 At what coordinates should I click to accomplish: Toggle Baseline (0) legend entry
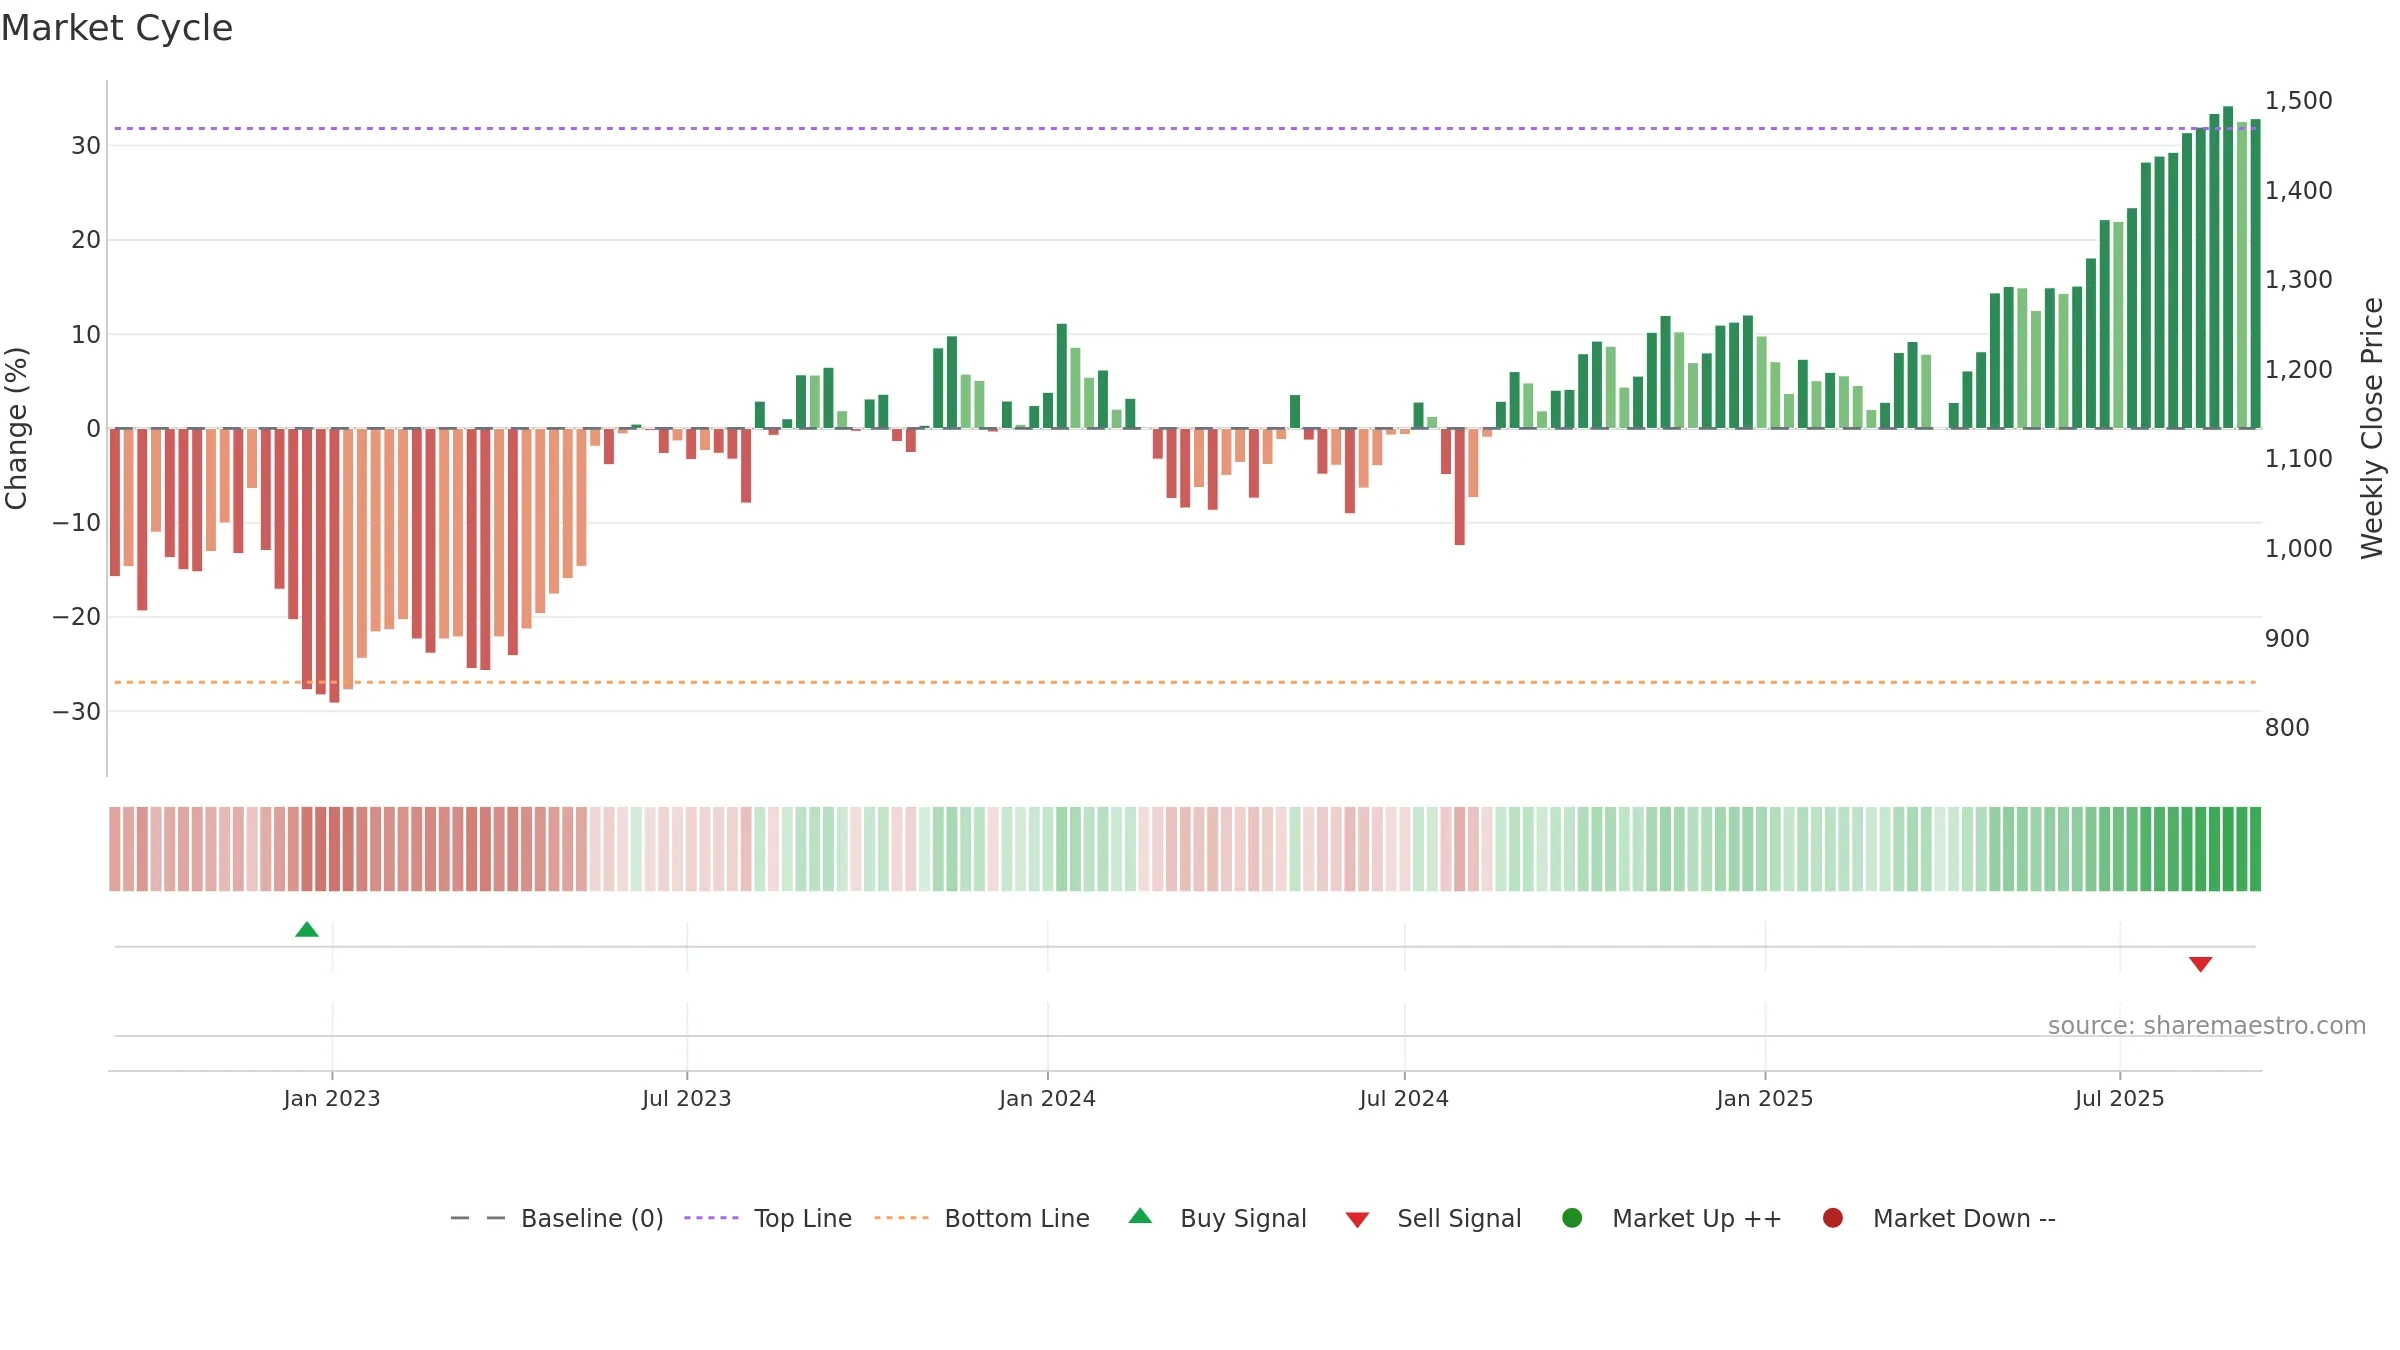[x=557, y=1218]
